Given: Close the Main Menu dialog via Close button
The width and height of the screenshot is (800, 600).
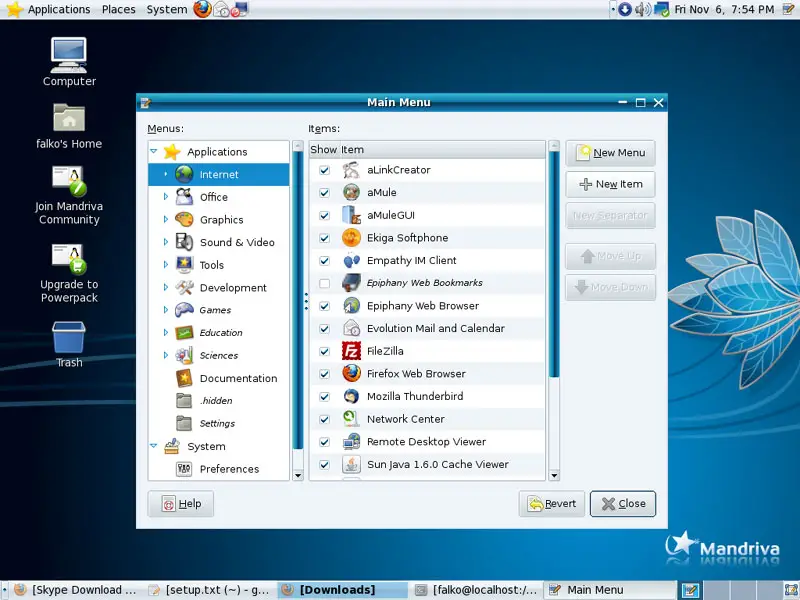Looking at the screenshot, I should coord(623,504).
